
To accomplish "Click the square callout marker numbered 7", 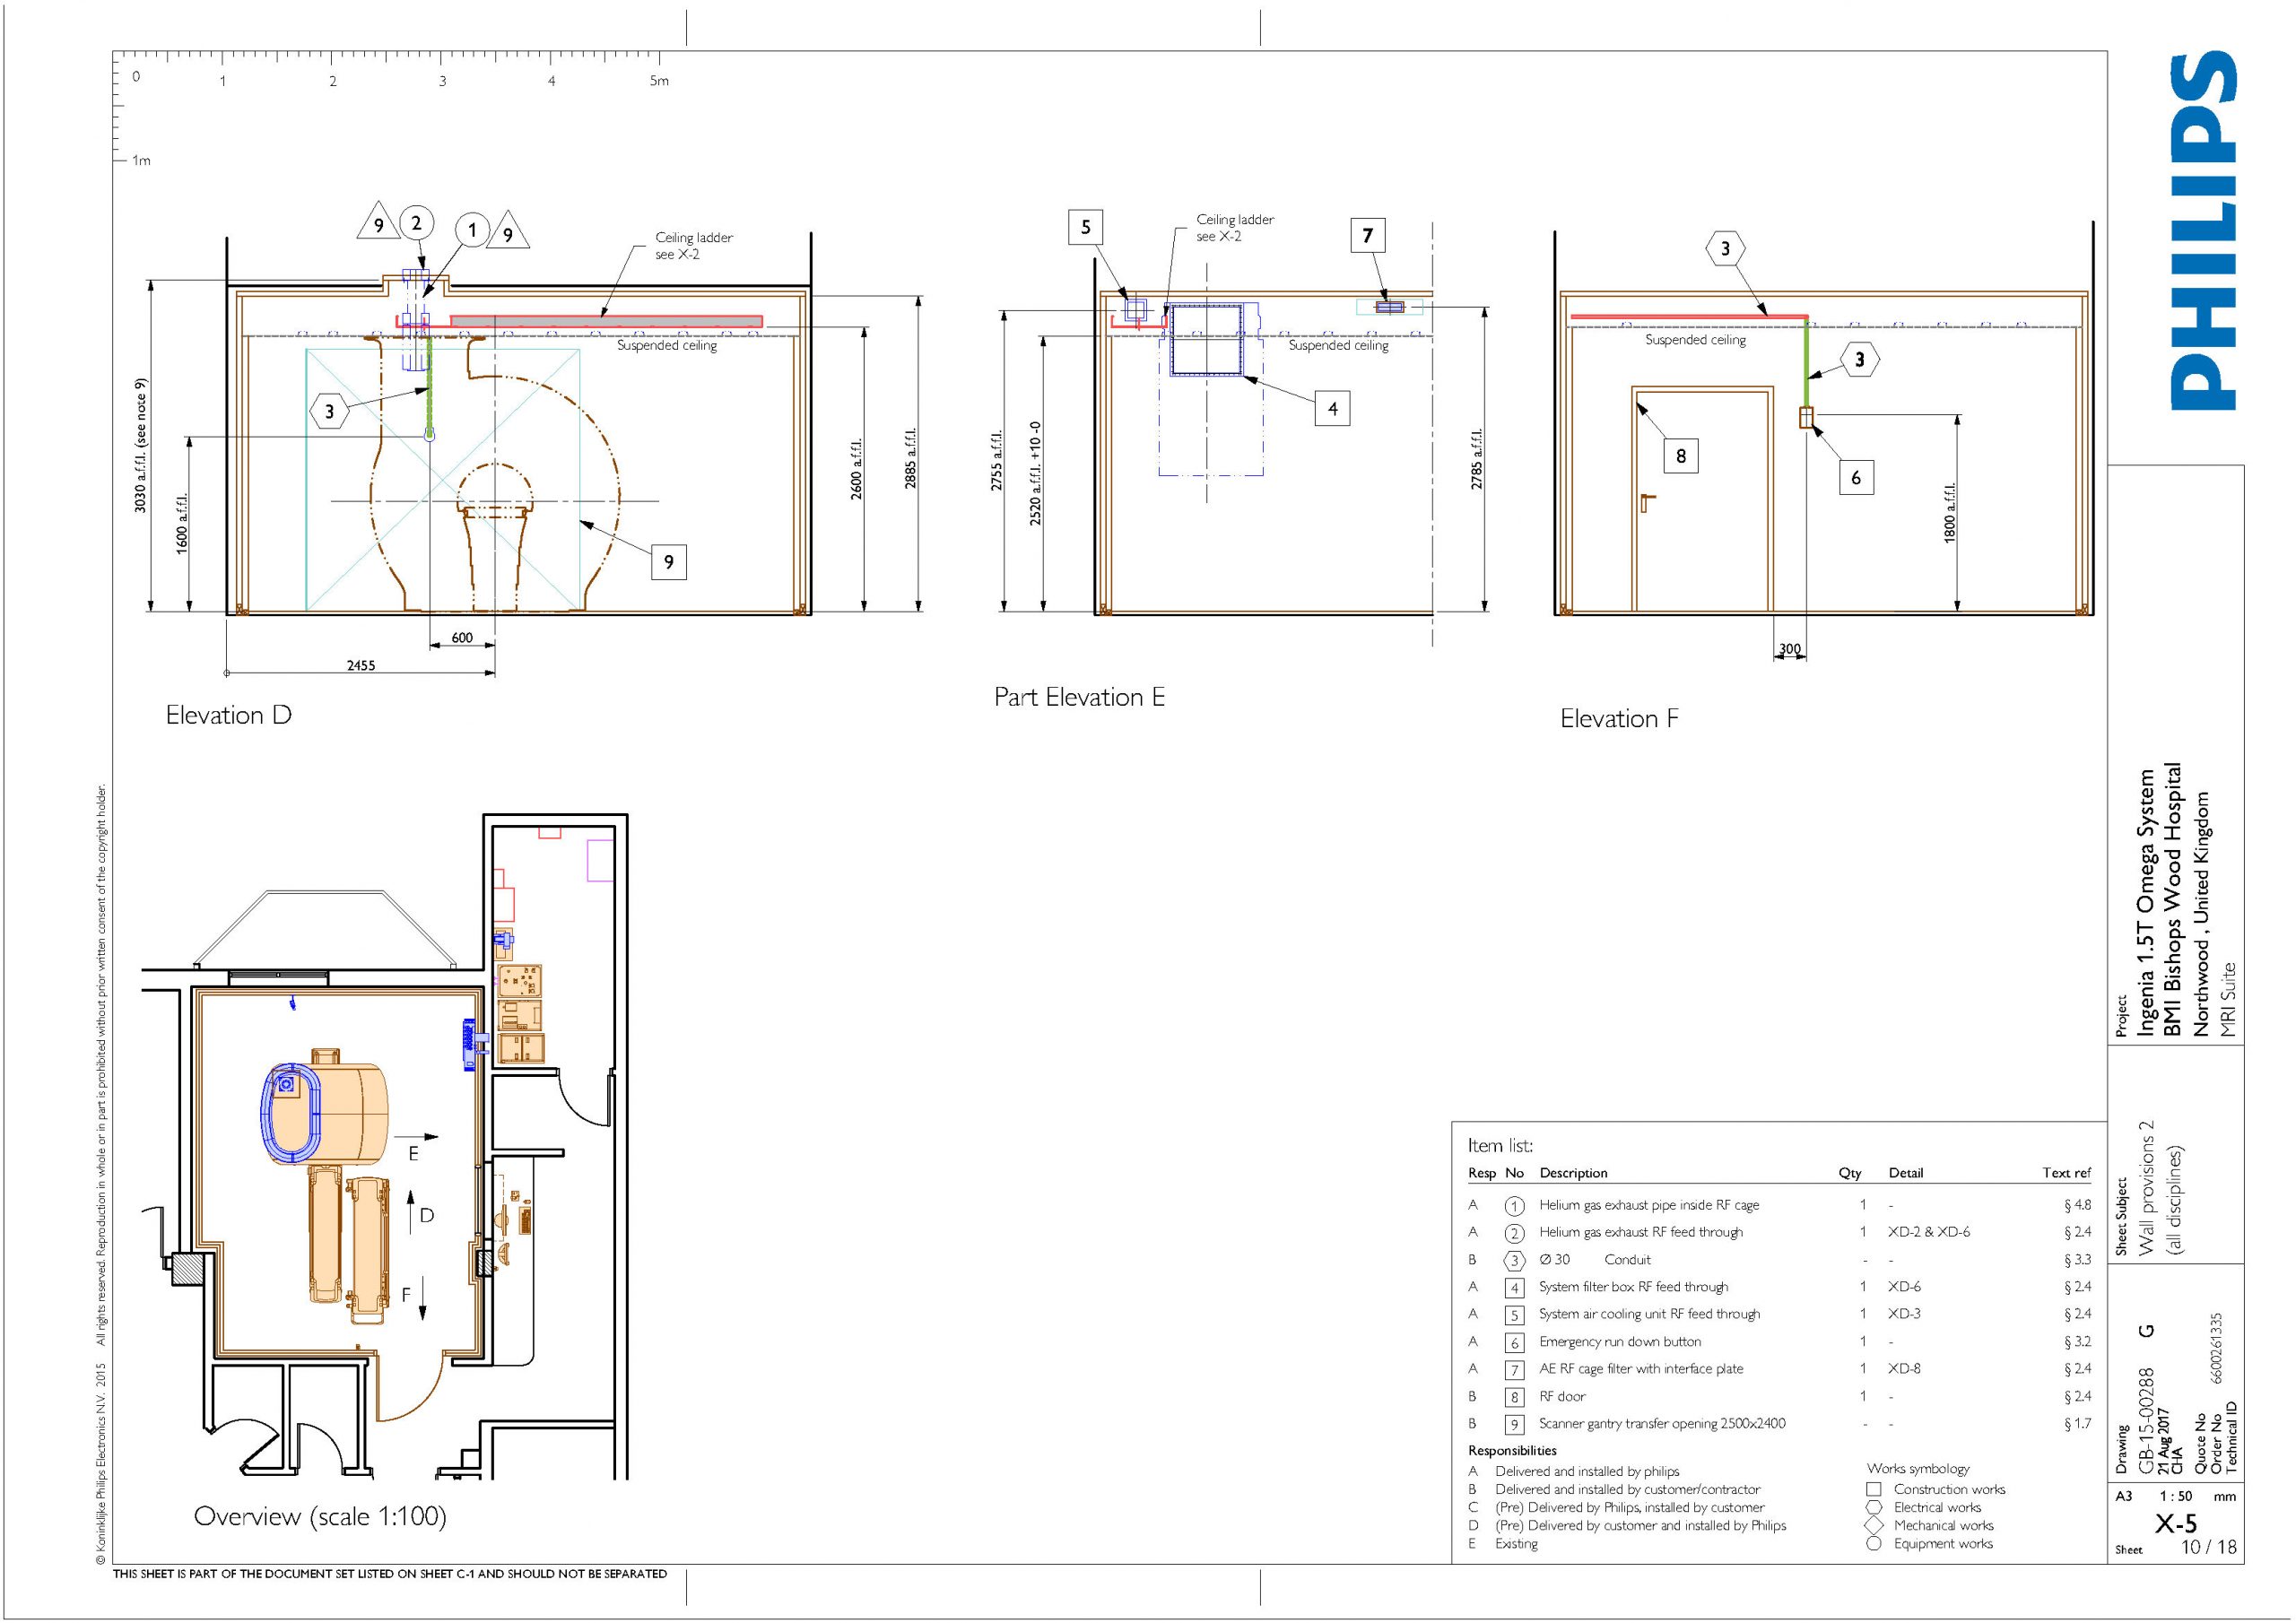I will [1368, 236].
